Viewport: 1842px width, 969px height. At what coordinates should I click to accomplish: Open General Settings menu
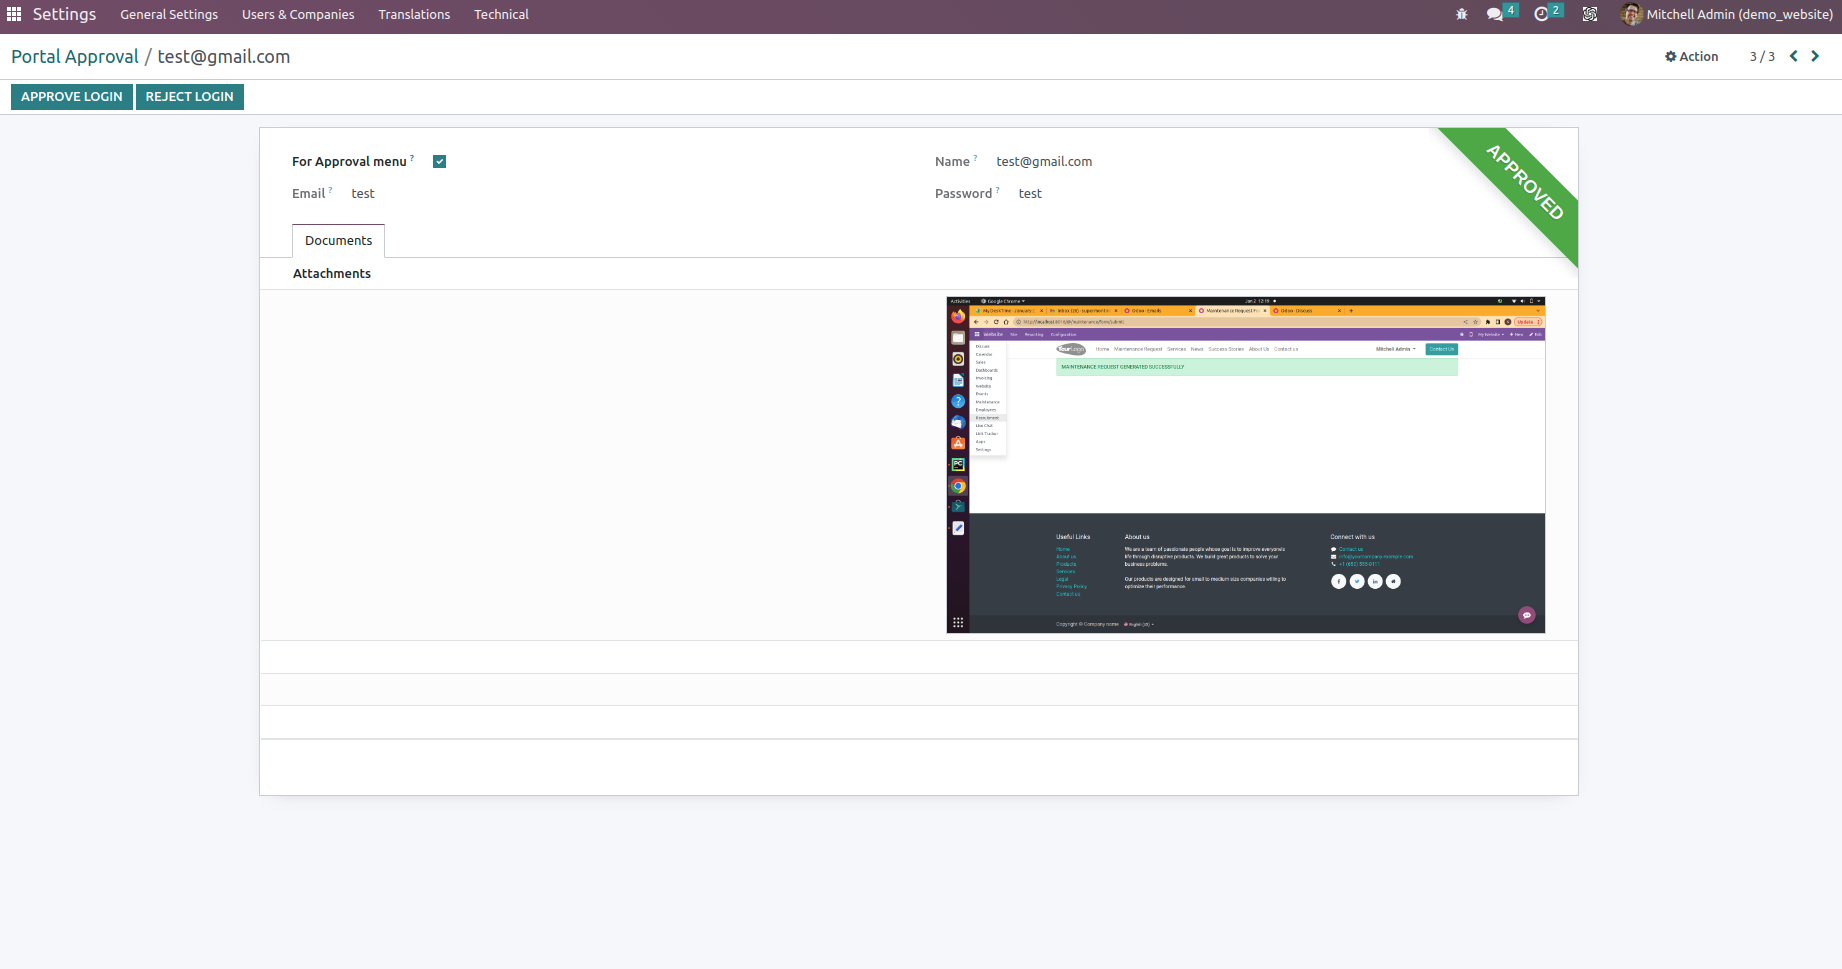point(169,14)
